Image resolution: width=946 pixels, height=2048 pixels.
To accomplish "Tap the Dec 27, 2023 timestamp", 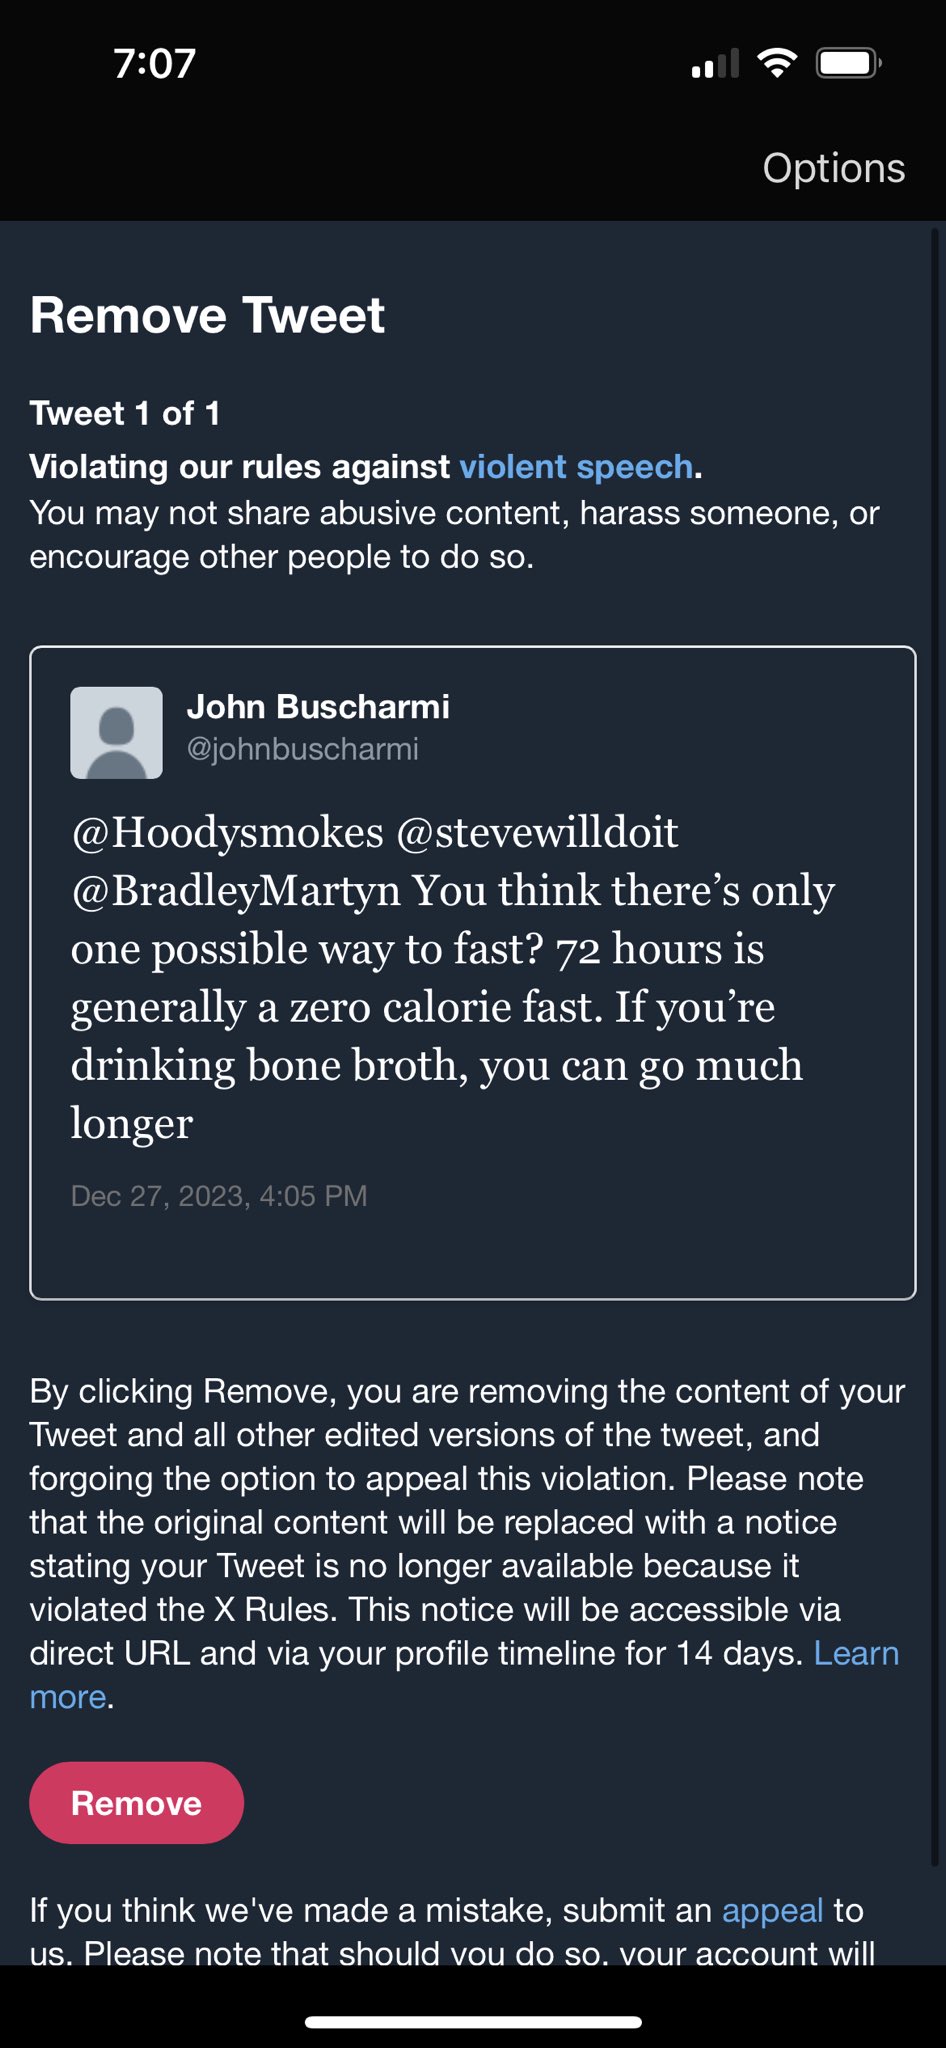I will point(219,1196).
